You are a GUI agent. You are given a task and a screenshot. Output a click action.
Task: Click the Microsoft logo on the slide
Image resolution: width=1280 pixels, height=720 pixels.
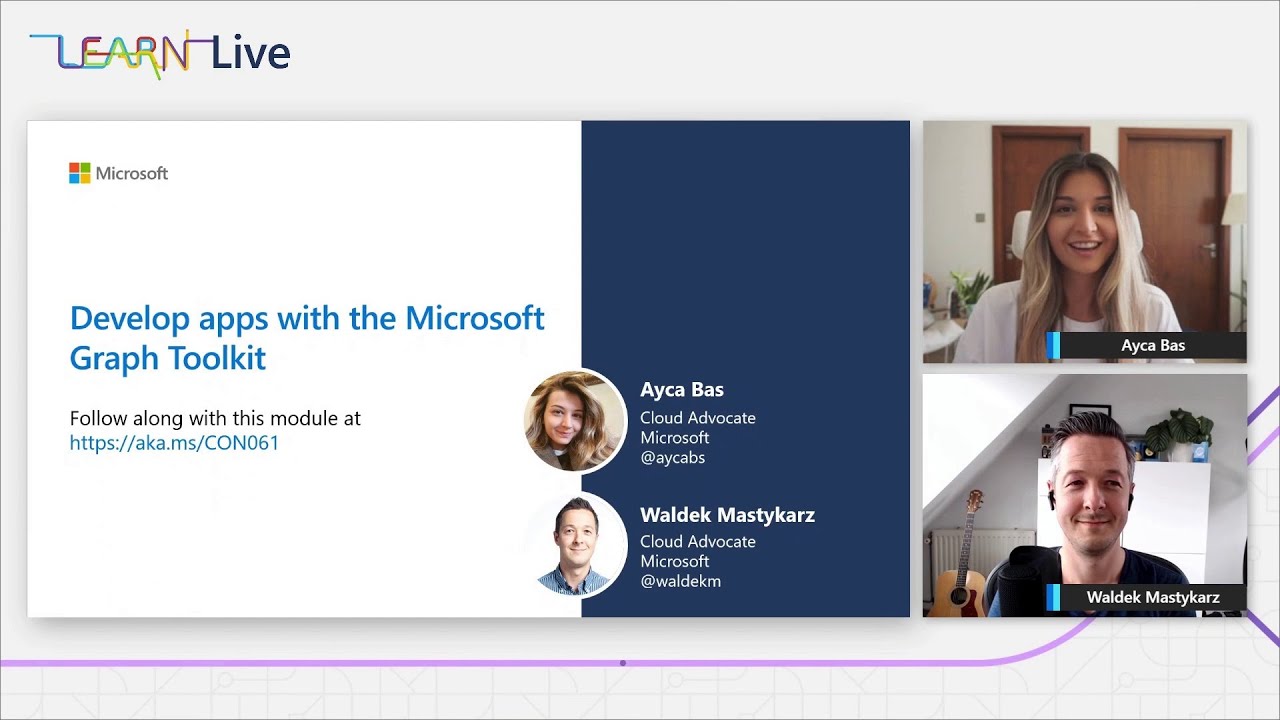pos(118,173)
